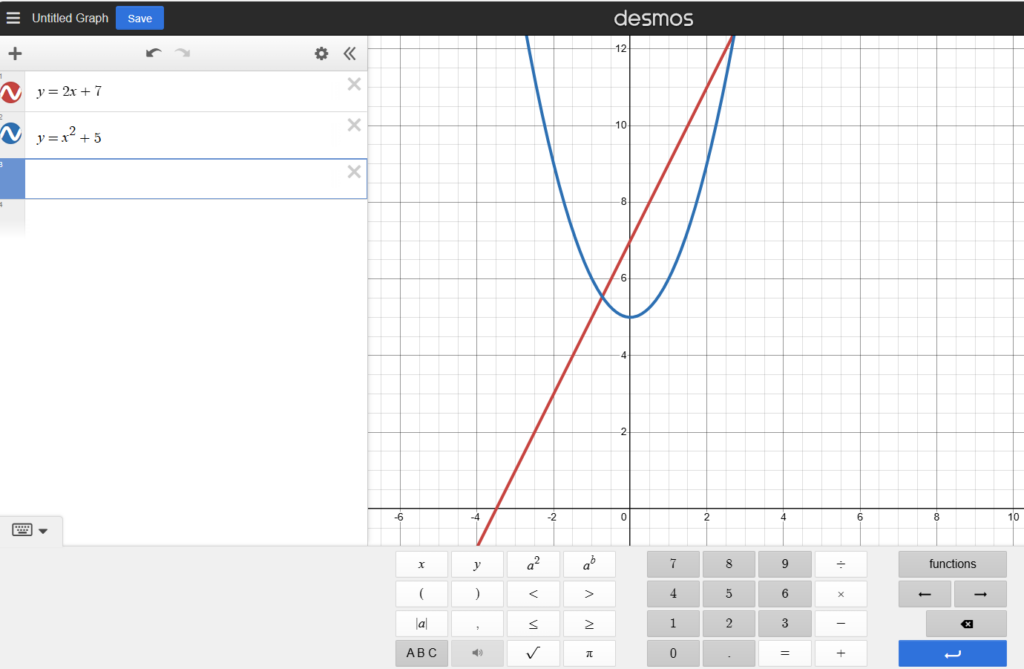Tap number 7 on keypad
The image size is (1024, 669).
(x=673, y=564)
